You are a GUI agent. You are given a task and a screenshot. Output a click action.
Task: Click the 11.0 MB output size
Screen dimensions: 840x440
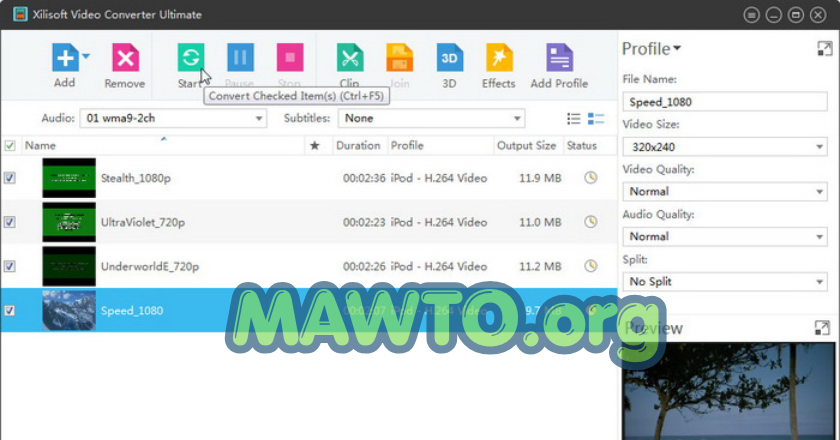coord(540,222)
